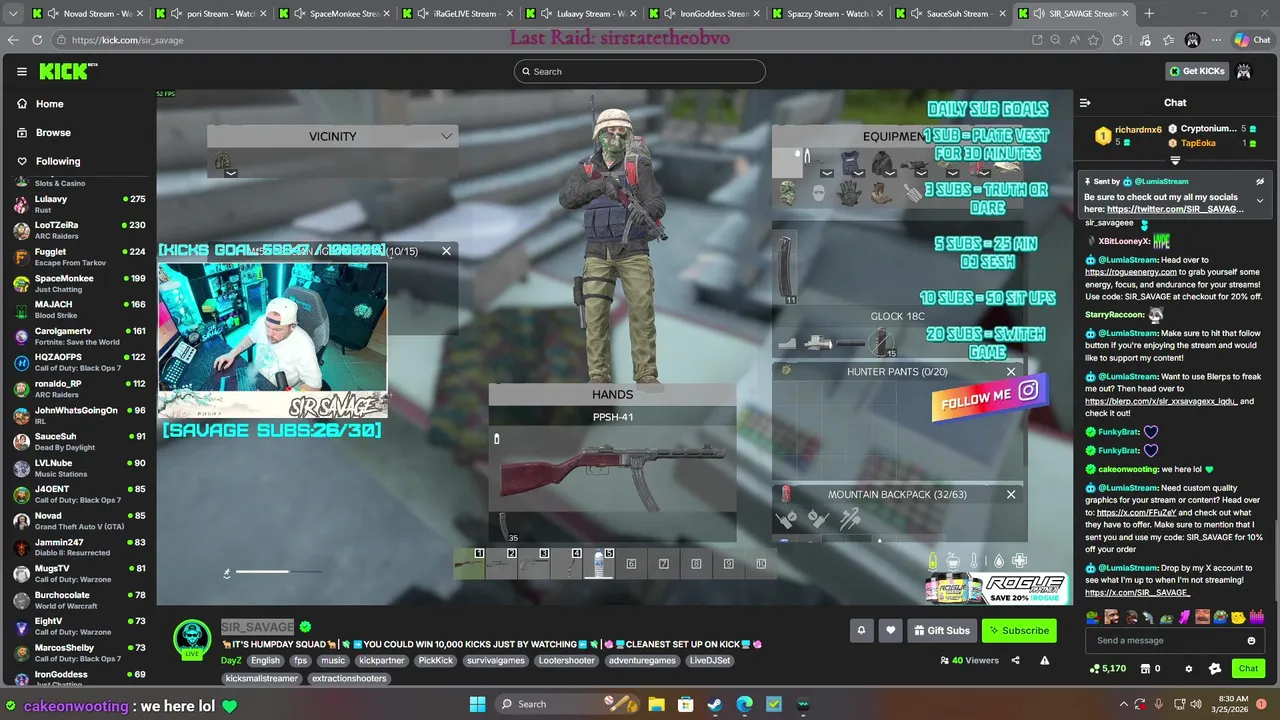Open chat settings gear icon
The image size is (1280, 720).
click(x=1188, y=669)
